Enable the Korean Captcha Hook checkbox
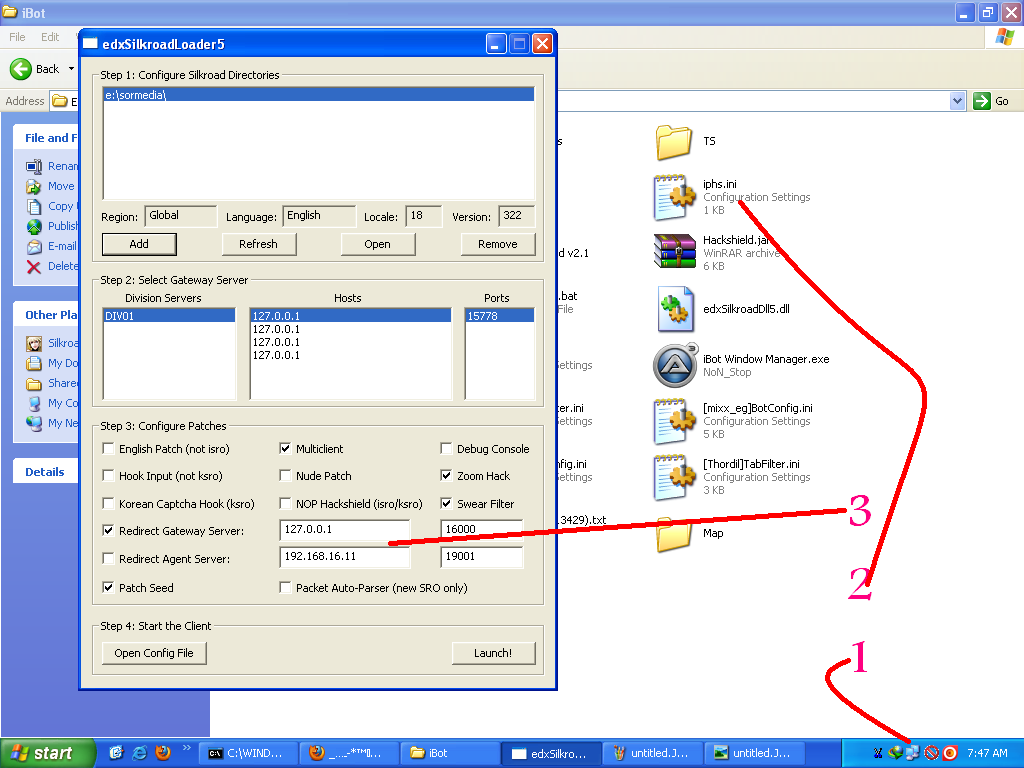The image size is (1024, 768). (108, 504)
